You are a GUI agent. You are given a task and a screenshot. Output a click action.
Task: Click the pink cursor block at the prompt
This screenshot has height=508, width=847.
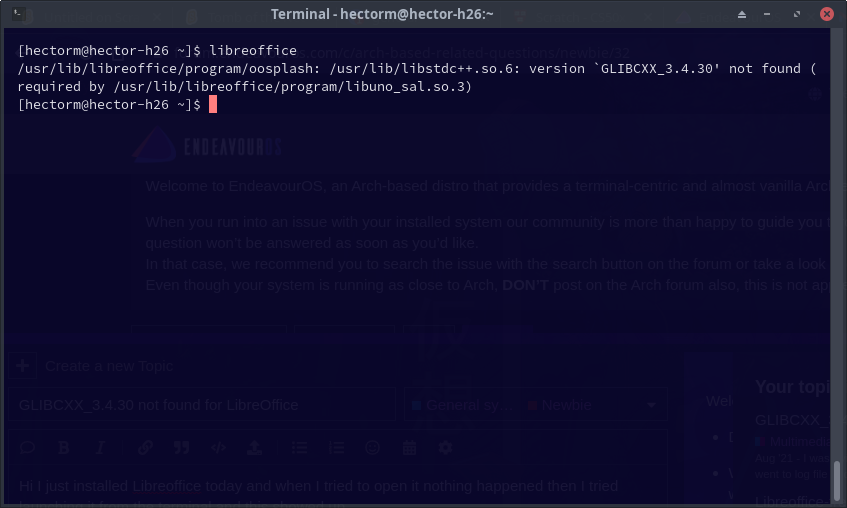[213, 104]
